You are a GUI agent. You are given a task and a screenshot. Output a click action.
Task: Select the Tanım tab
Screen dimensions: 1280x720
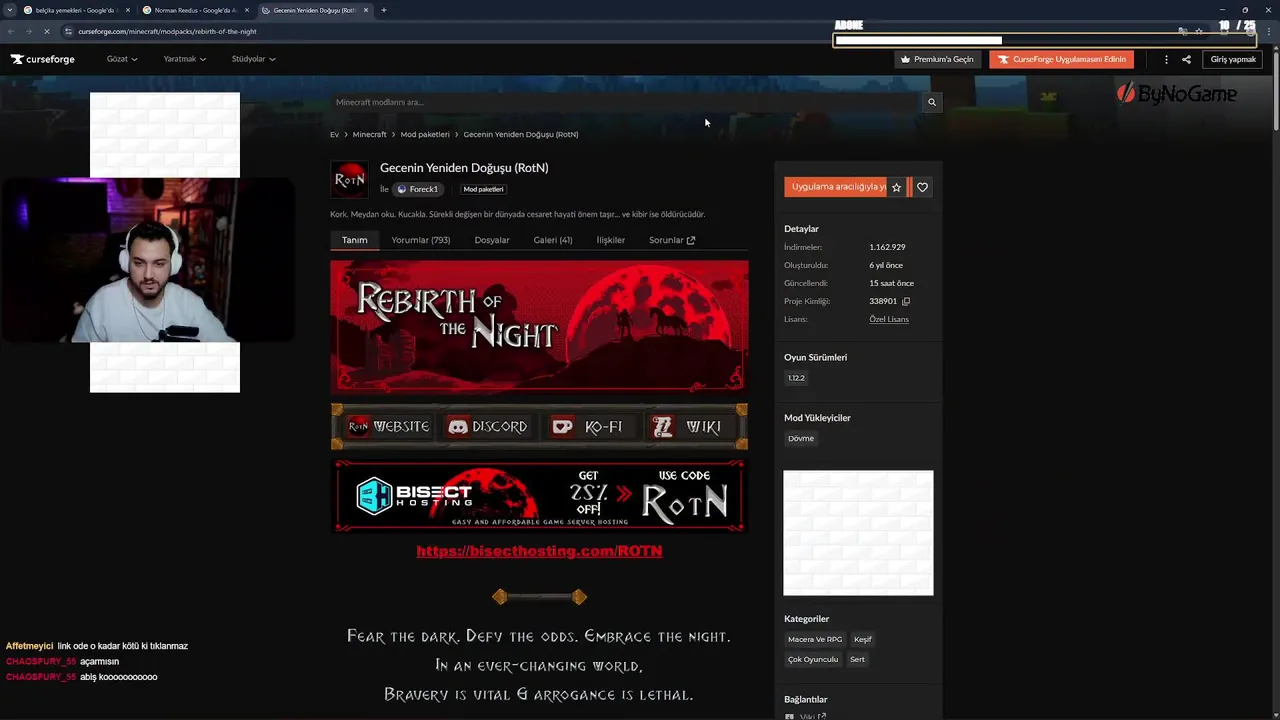pyautogui.click(x=354, y=240)
